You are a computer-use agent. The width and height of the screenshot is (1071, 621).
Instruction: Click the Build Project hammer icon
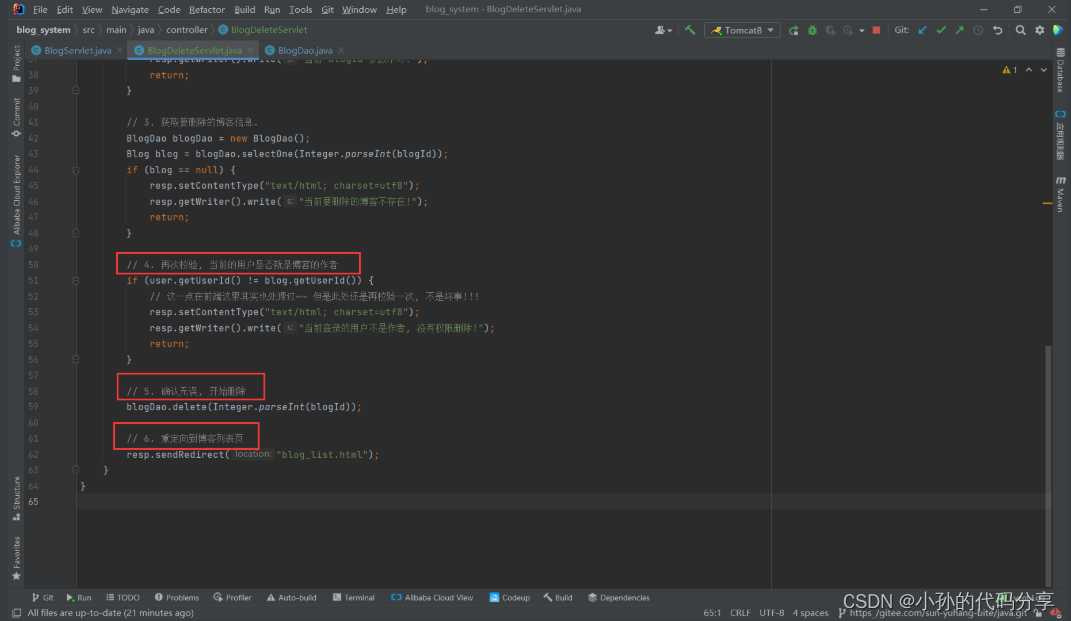690,30
